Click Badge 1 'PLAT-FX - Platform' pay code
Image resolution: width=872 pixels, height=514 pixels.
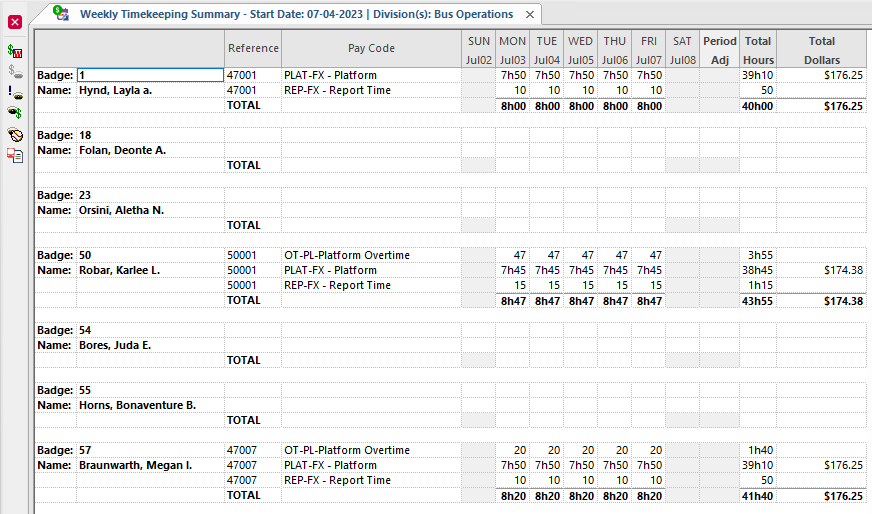pyautogui.click(x=330, y=75)
